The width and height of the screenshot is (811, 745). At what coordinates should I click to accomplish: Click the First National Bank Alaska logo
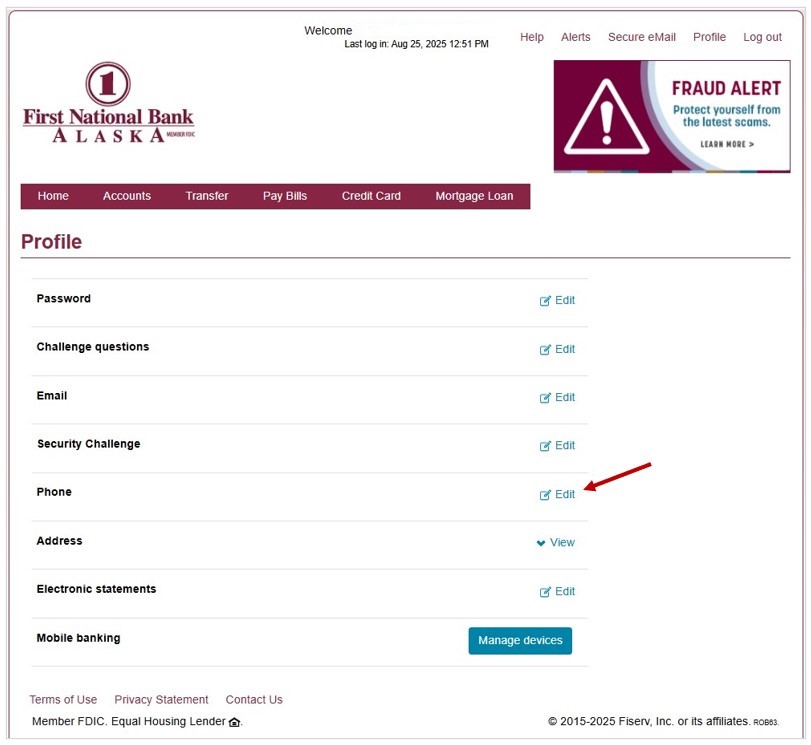pyautogui.click(x=108, y=102)
